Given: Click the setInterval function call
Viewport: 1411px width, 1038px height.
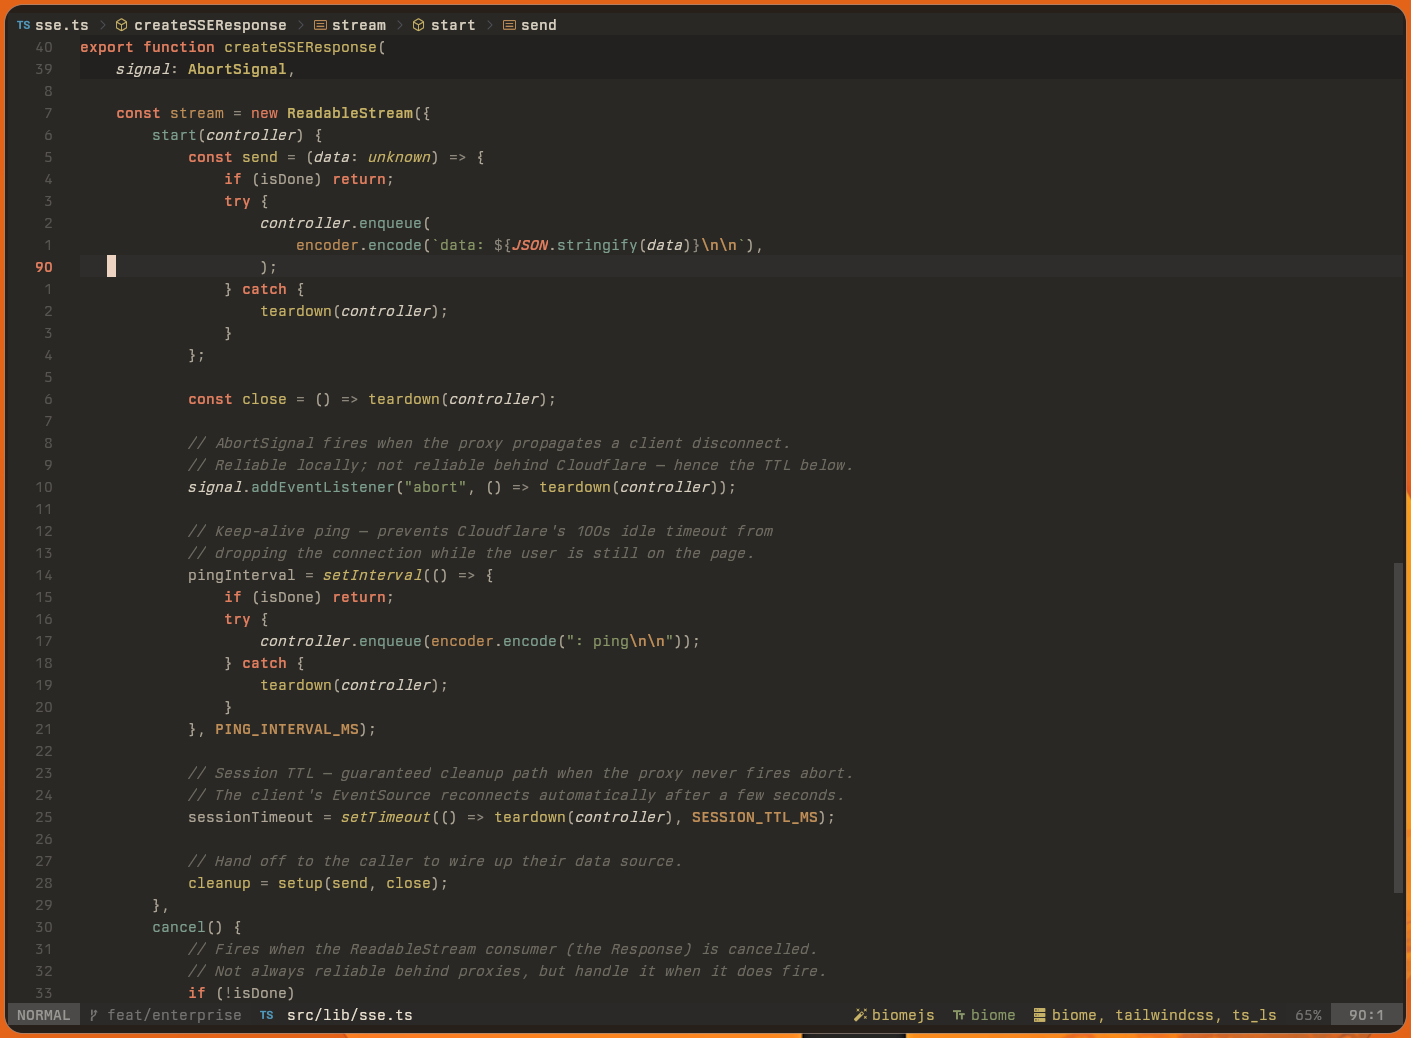Looking at the screenshot, I should point(372,575).
